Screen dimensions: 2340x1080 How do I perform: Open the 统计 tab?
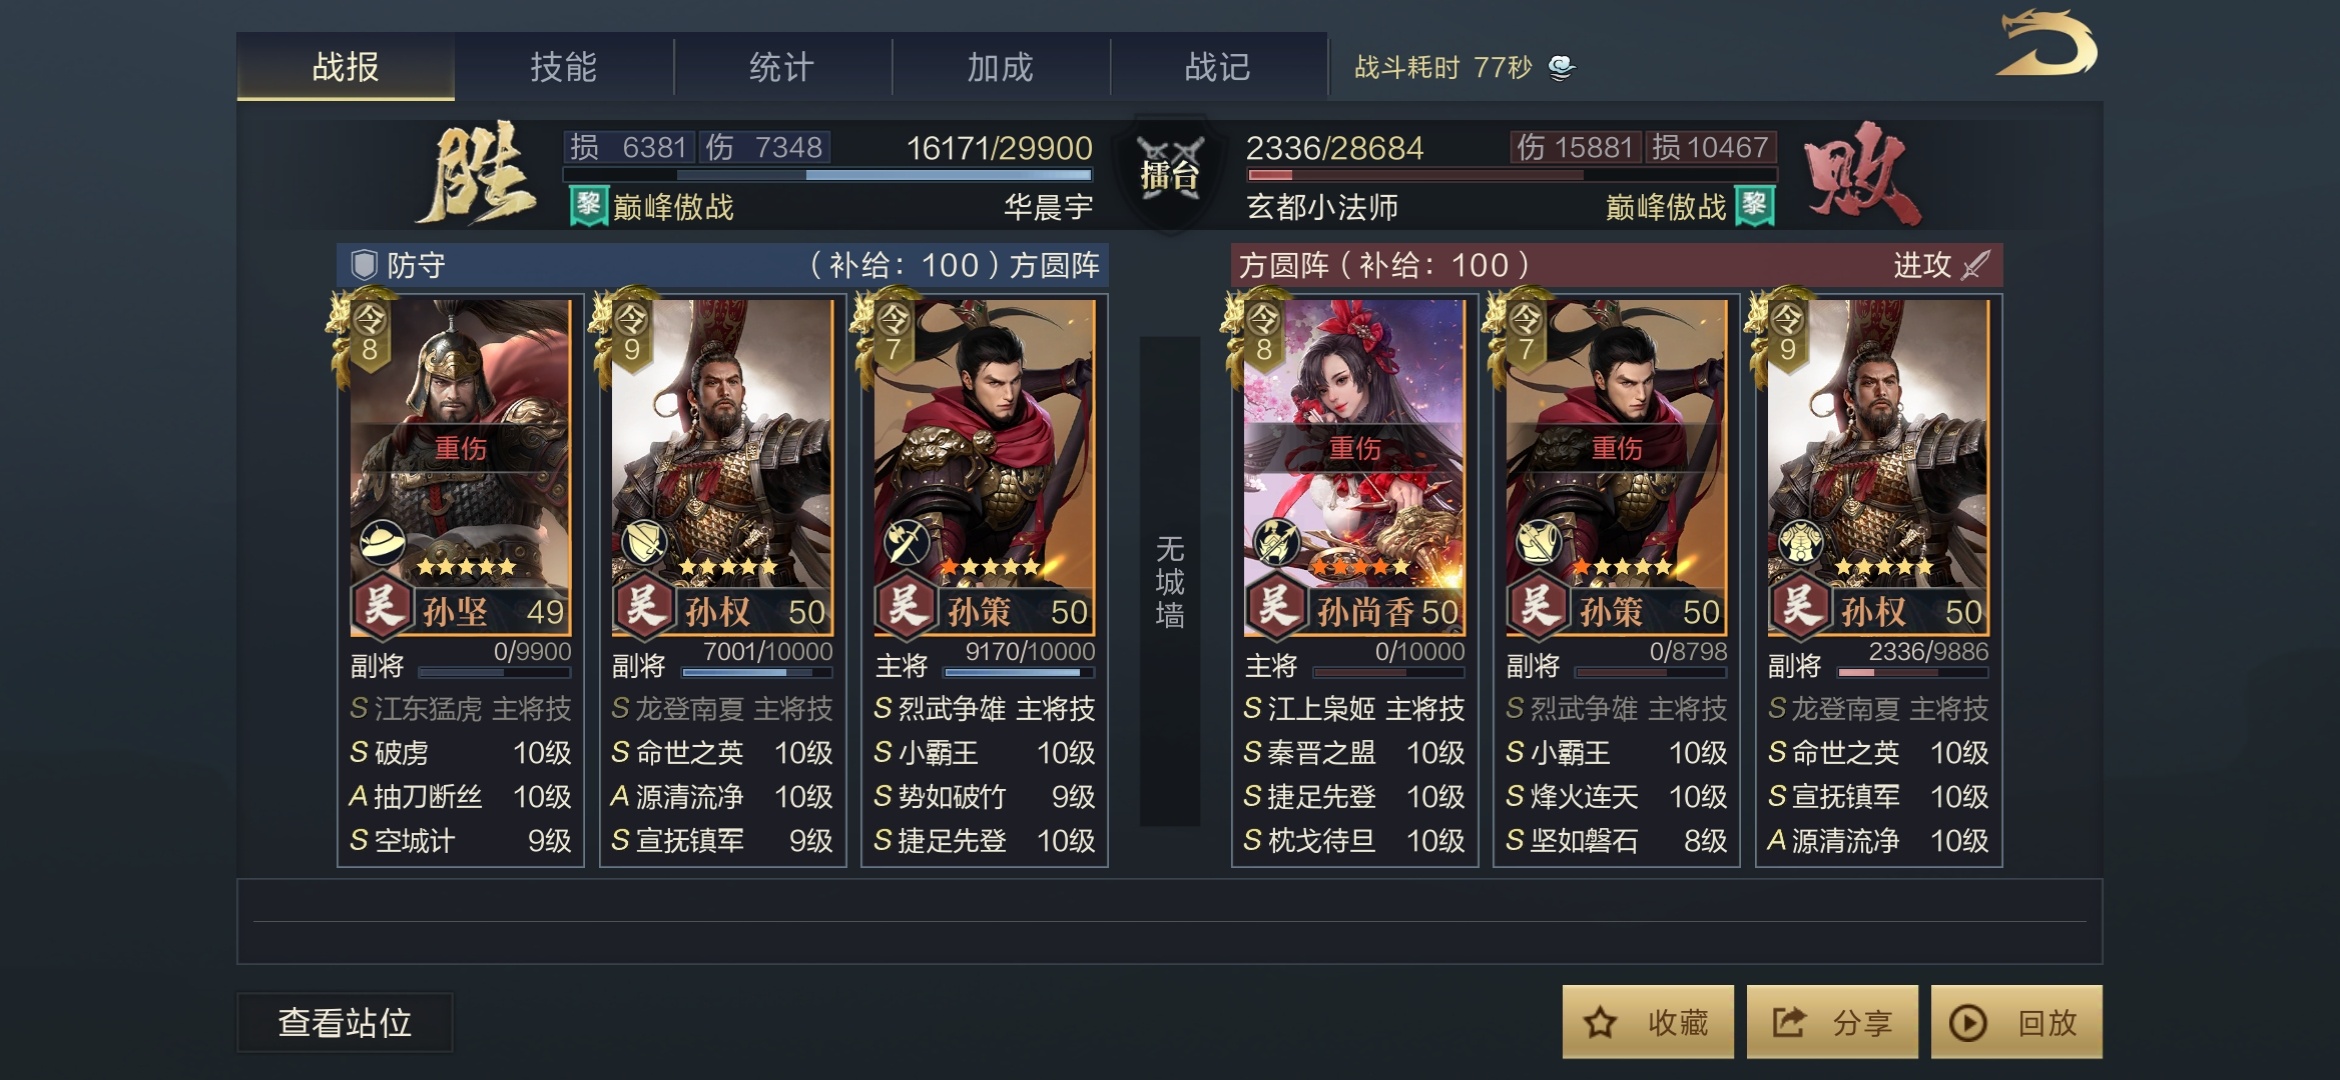point(782,67)
